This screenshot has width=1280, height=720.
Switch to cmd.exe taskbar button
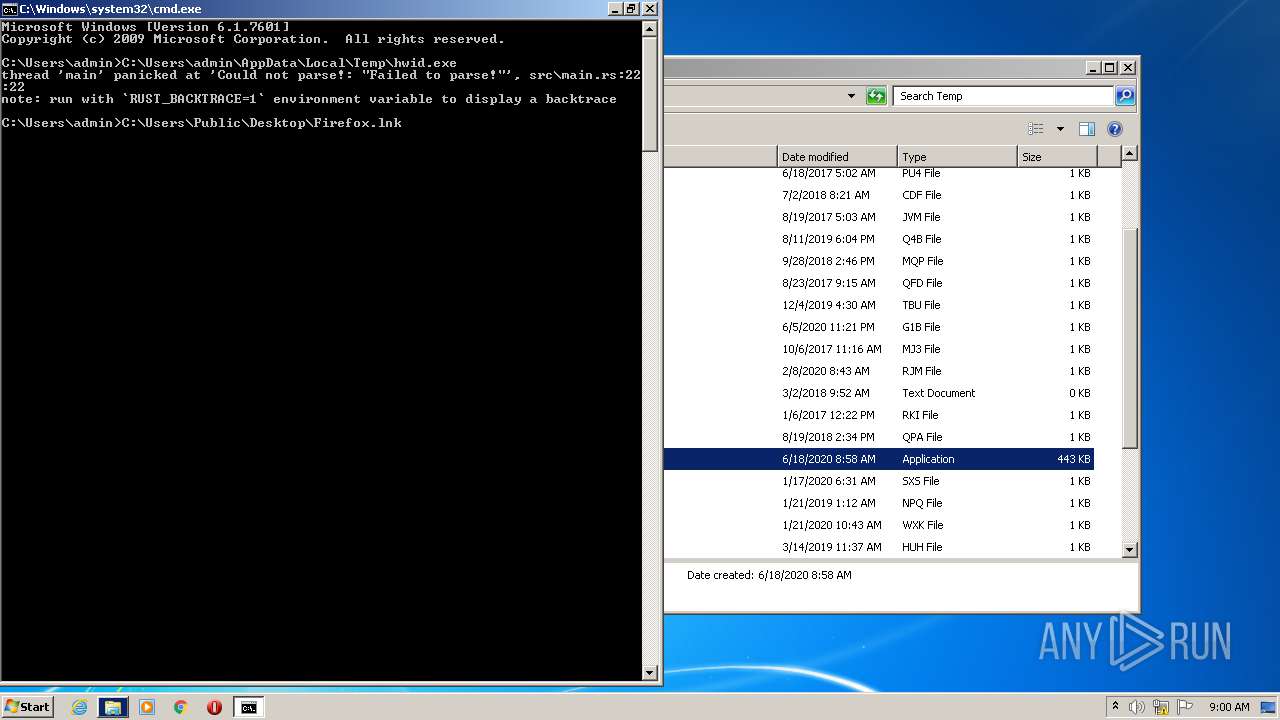(x=248, y=707)
